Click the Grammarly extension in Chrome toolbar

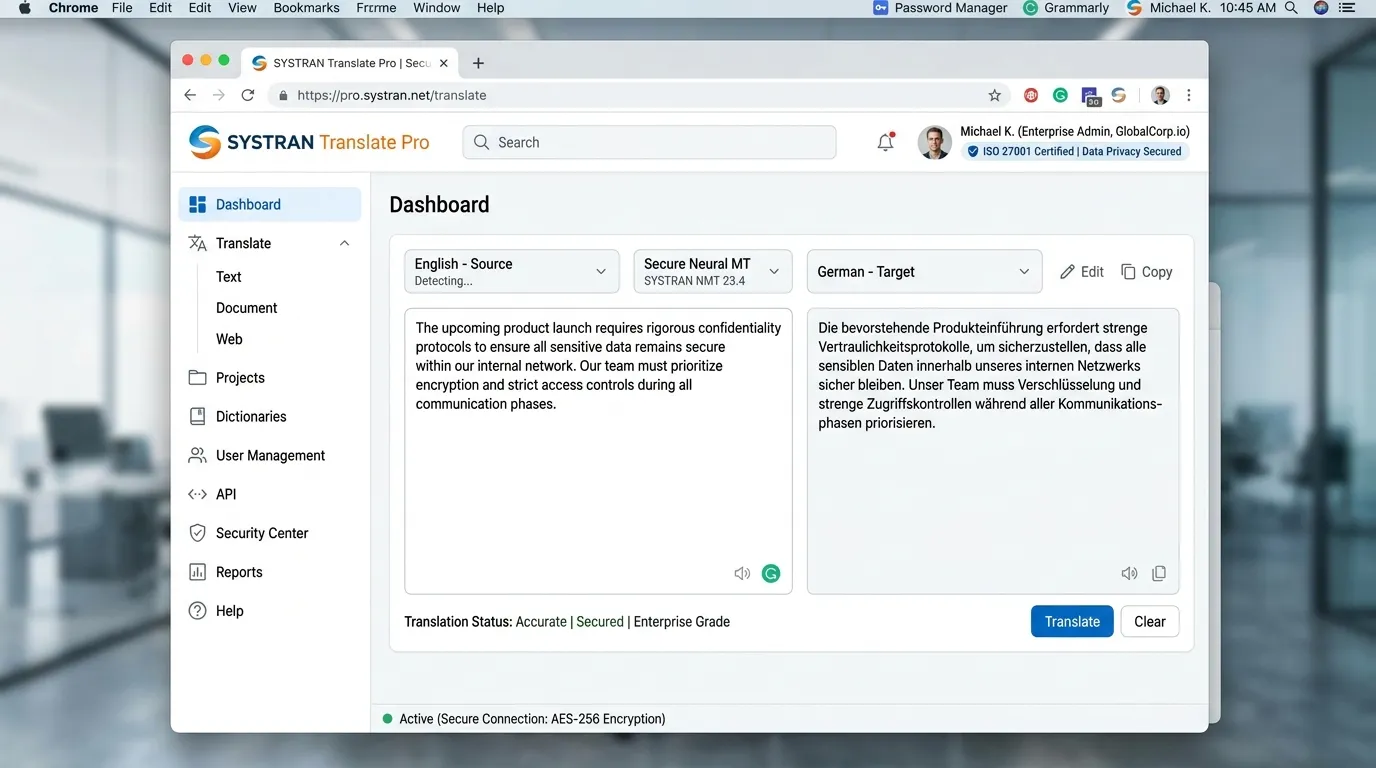coord(1060,95)
